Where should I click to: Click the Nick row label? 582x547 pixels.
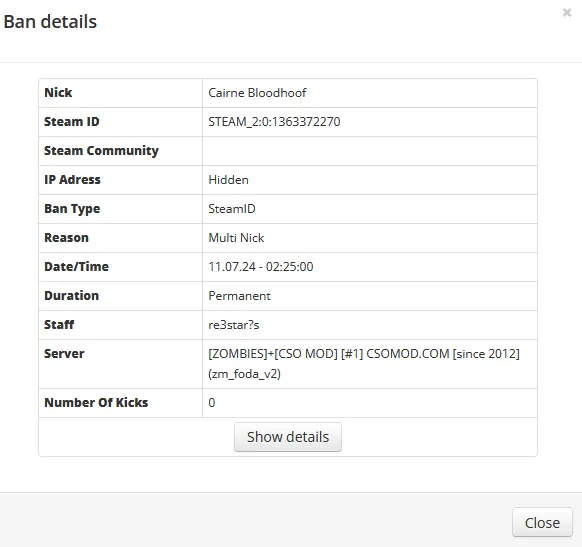click(58, 93)
